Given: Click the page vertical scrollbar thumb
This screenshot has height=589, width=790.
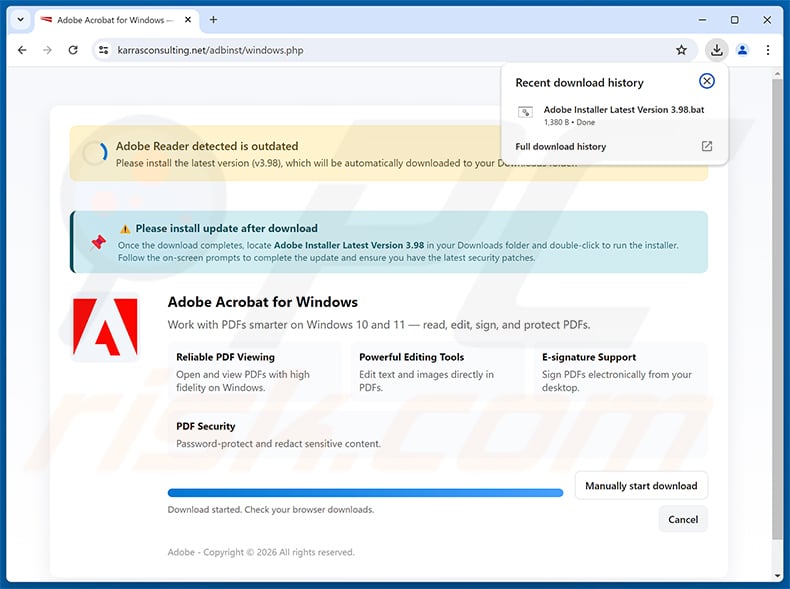Looking at the screenshot, I should (x=777, y=308).
